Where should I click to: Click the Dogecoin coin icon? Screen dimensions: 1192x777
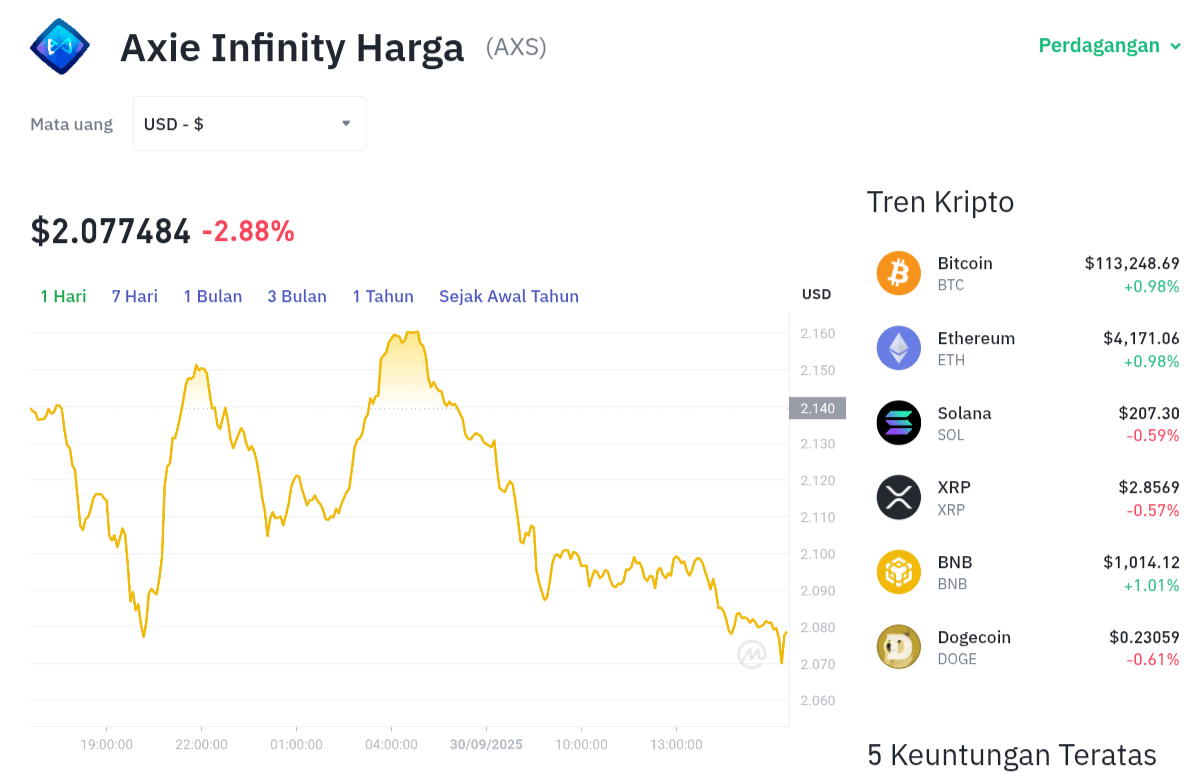898,647
